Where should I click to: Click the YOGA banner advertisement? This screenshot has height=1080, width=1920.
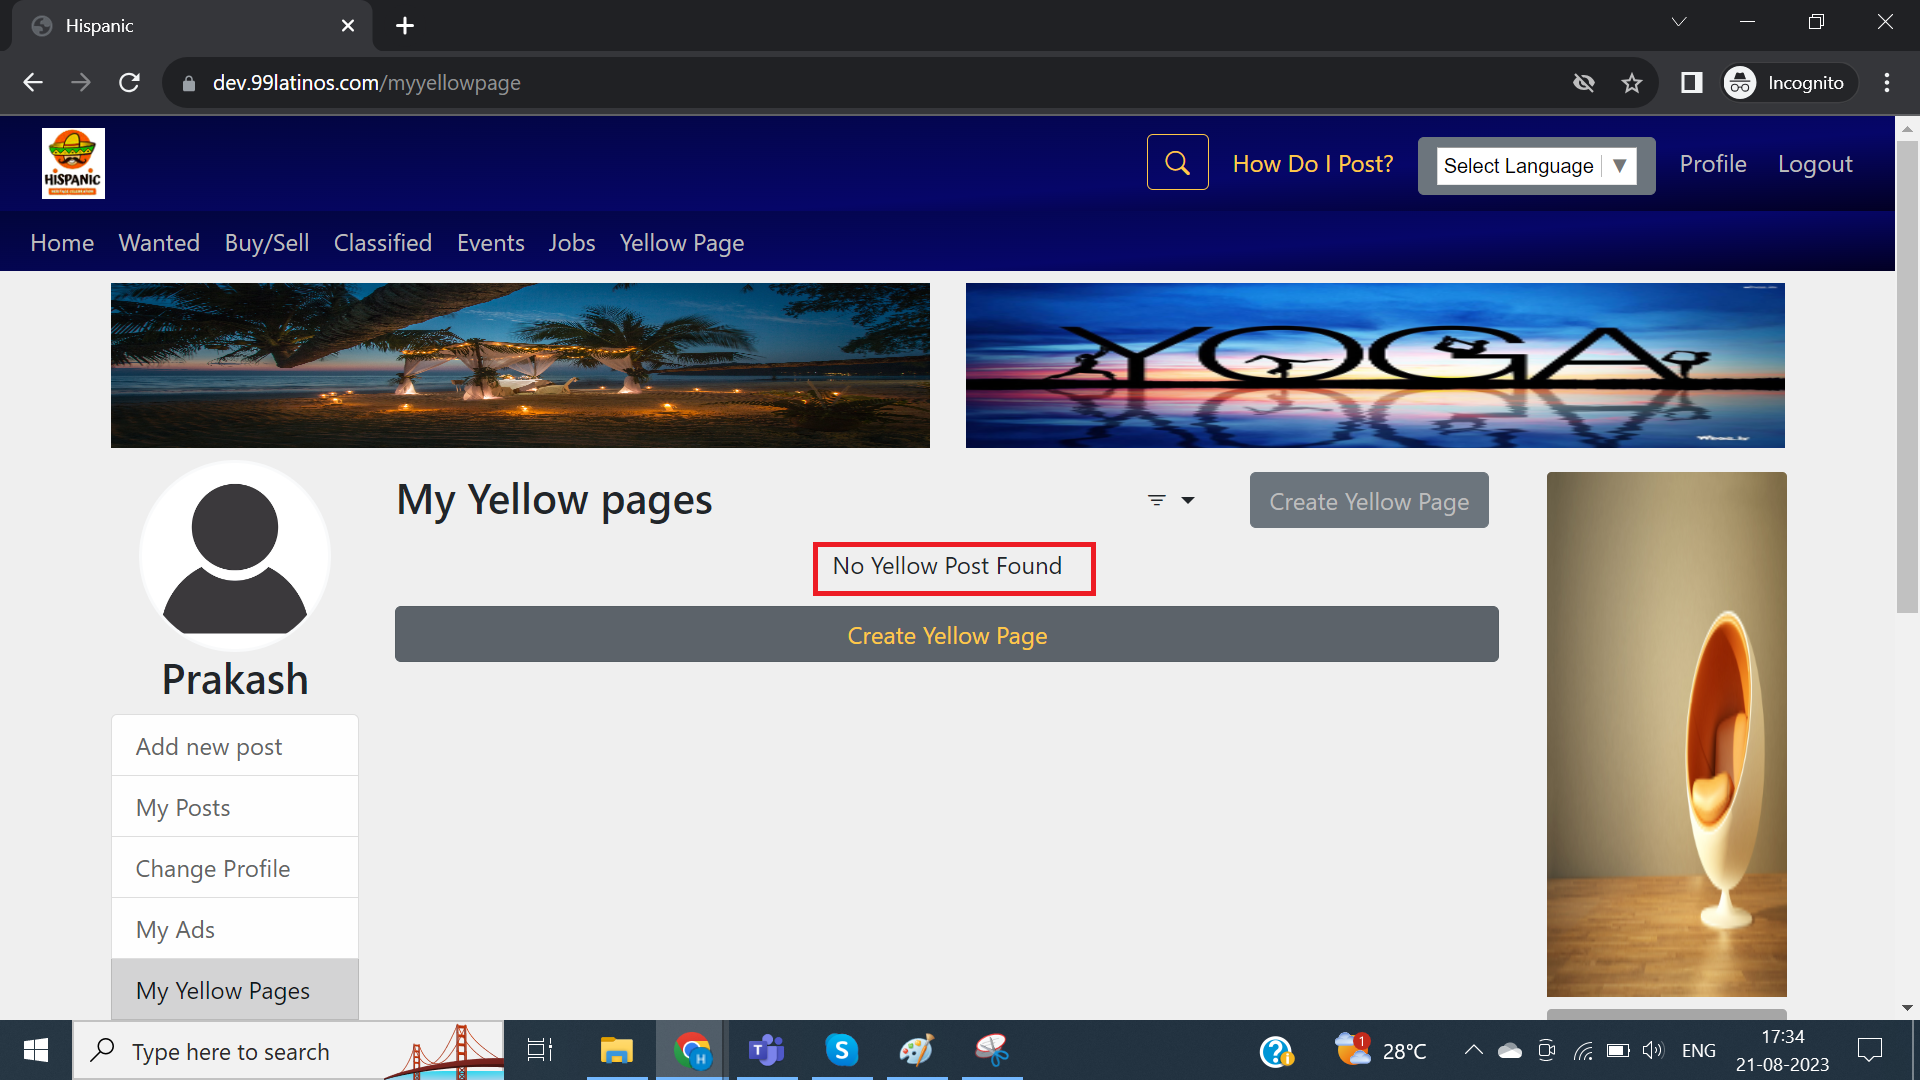click(1374, 365)
